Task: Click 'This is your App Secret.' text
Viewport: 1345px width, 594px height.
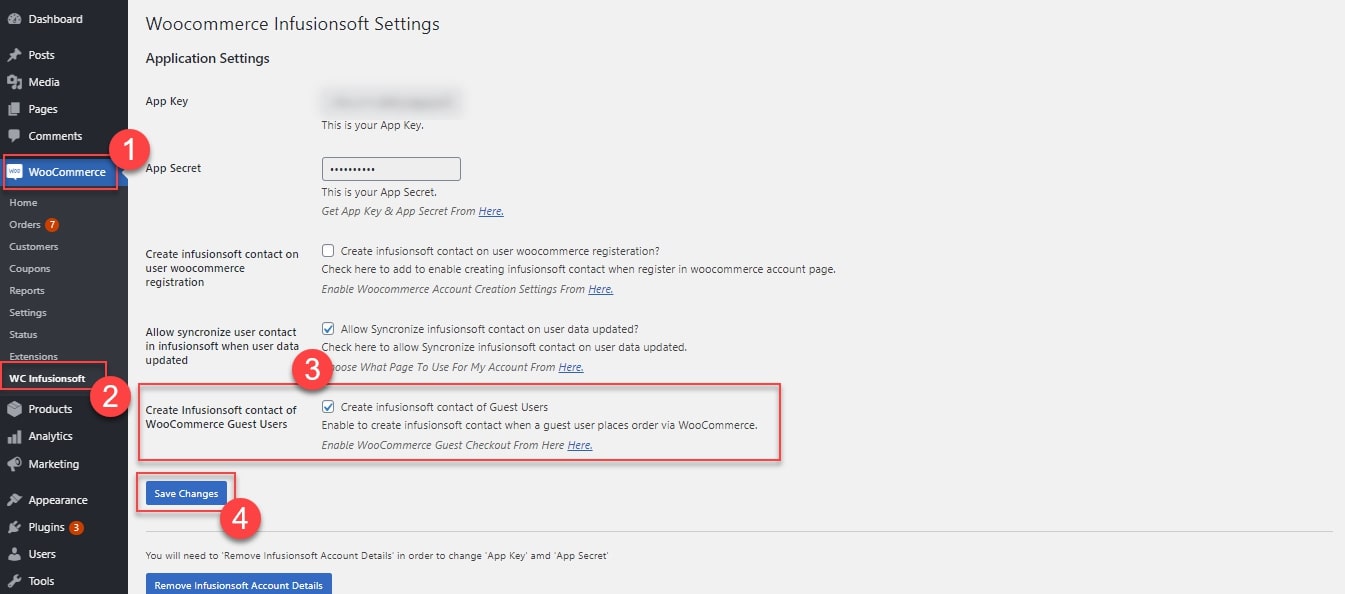Action: tap(379, 191)
